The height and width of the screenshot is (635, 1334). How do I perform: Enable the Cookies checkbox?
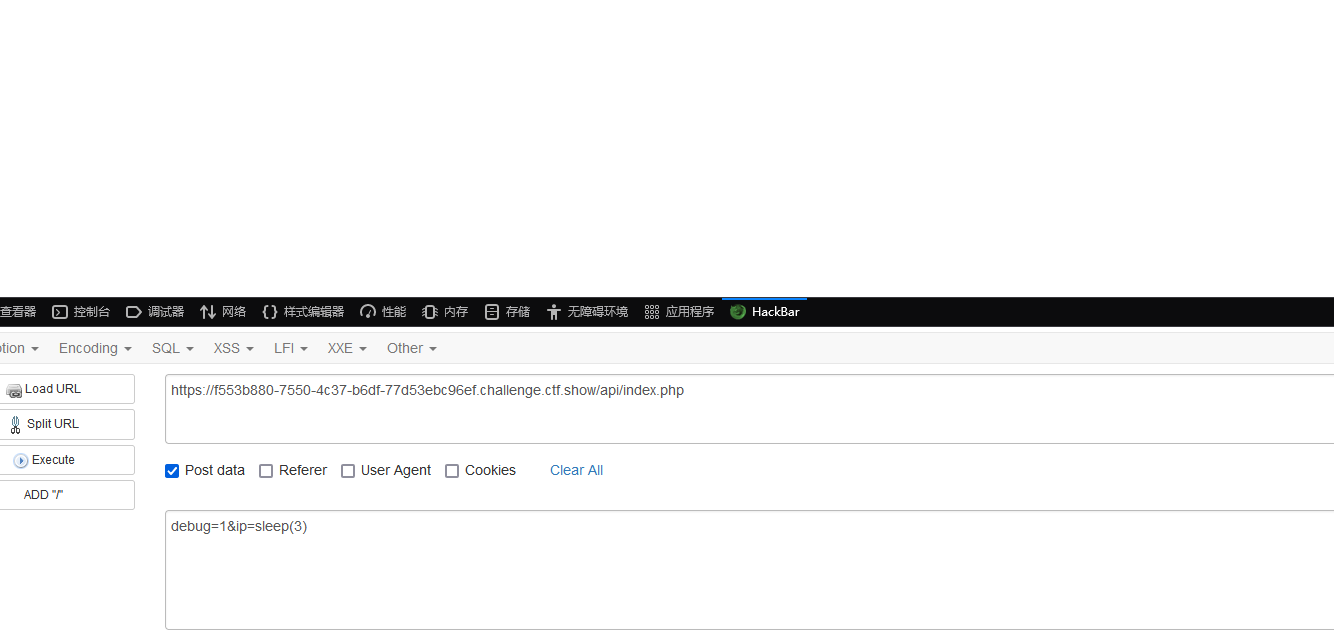coord(452,471)
